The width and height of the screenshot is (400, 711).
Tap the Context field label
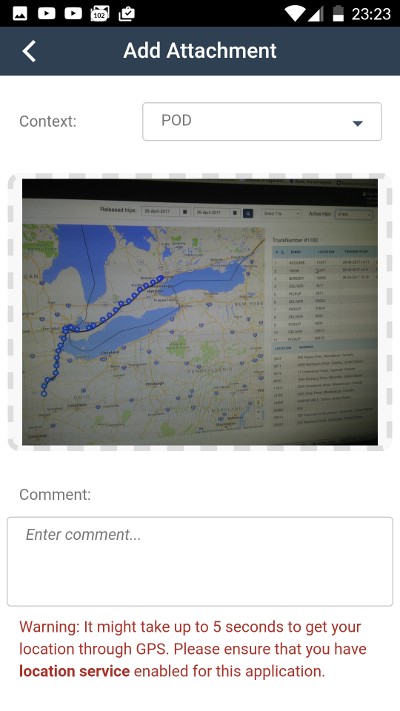(48, 122)
